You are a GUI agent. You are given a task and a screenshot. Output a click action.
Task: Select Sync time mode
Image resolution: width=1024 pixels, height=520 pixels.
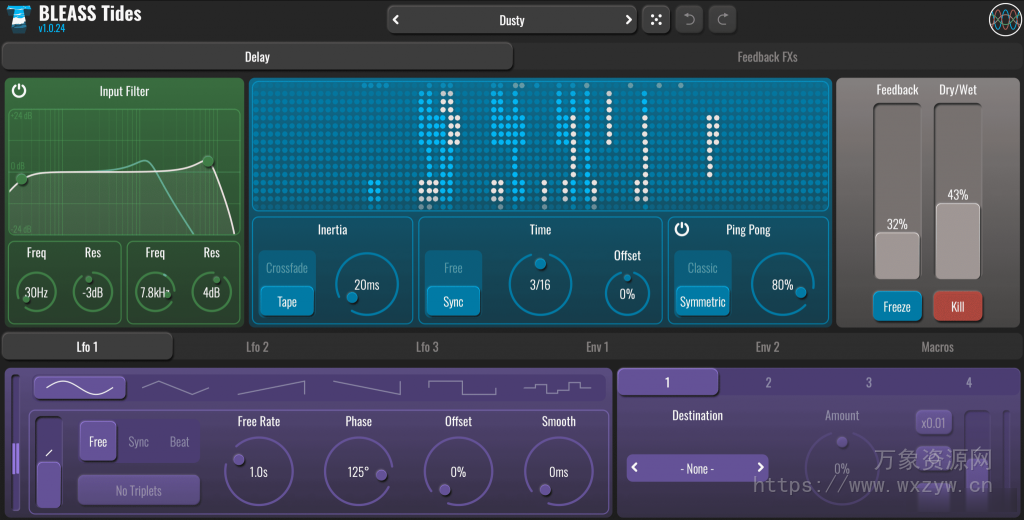tap(453, 301)
